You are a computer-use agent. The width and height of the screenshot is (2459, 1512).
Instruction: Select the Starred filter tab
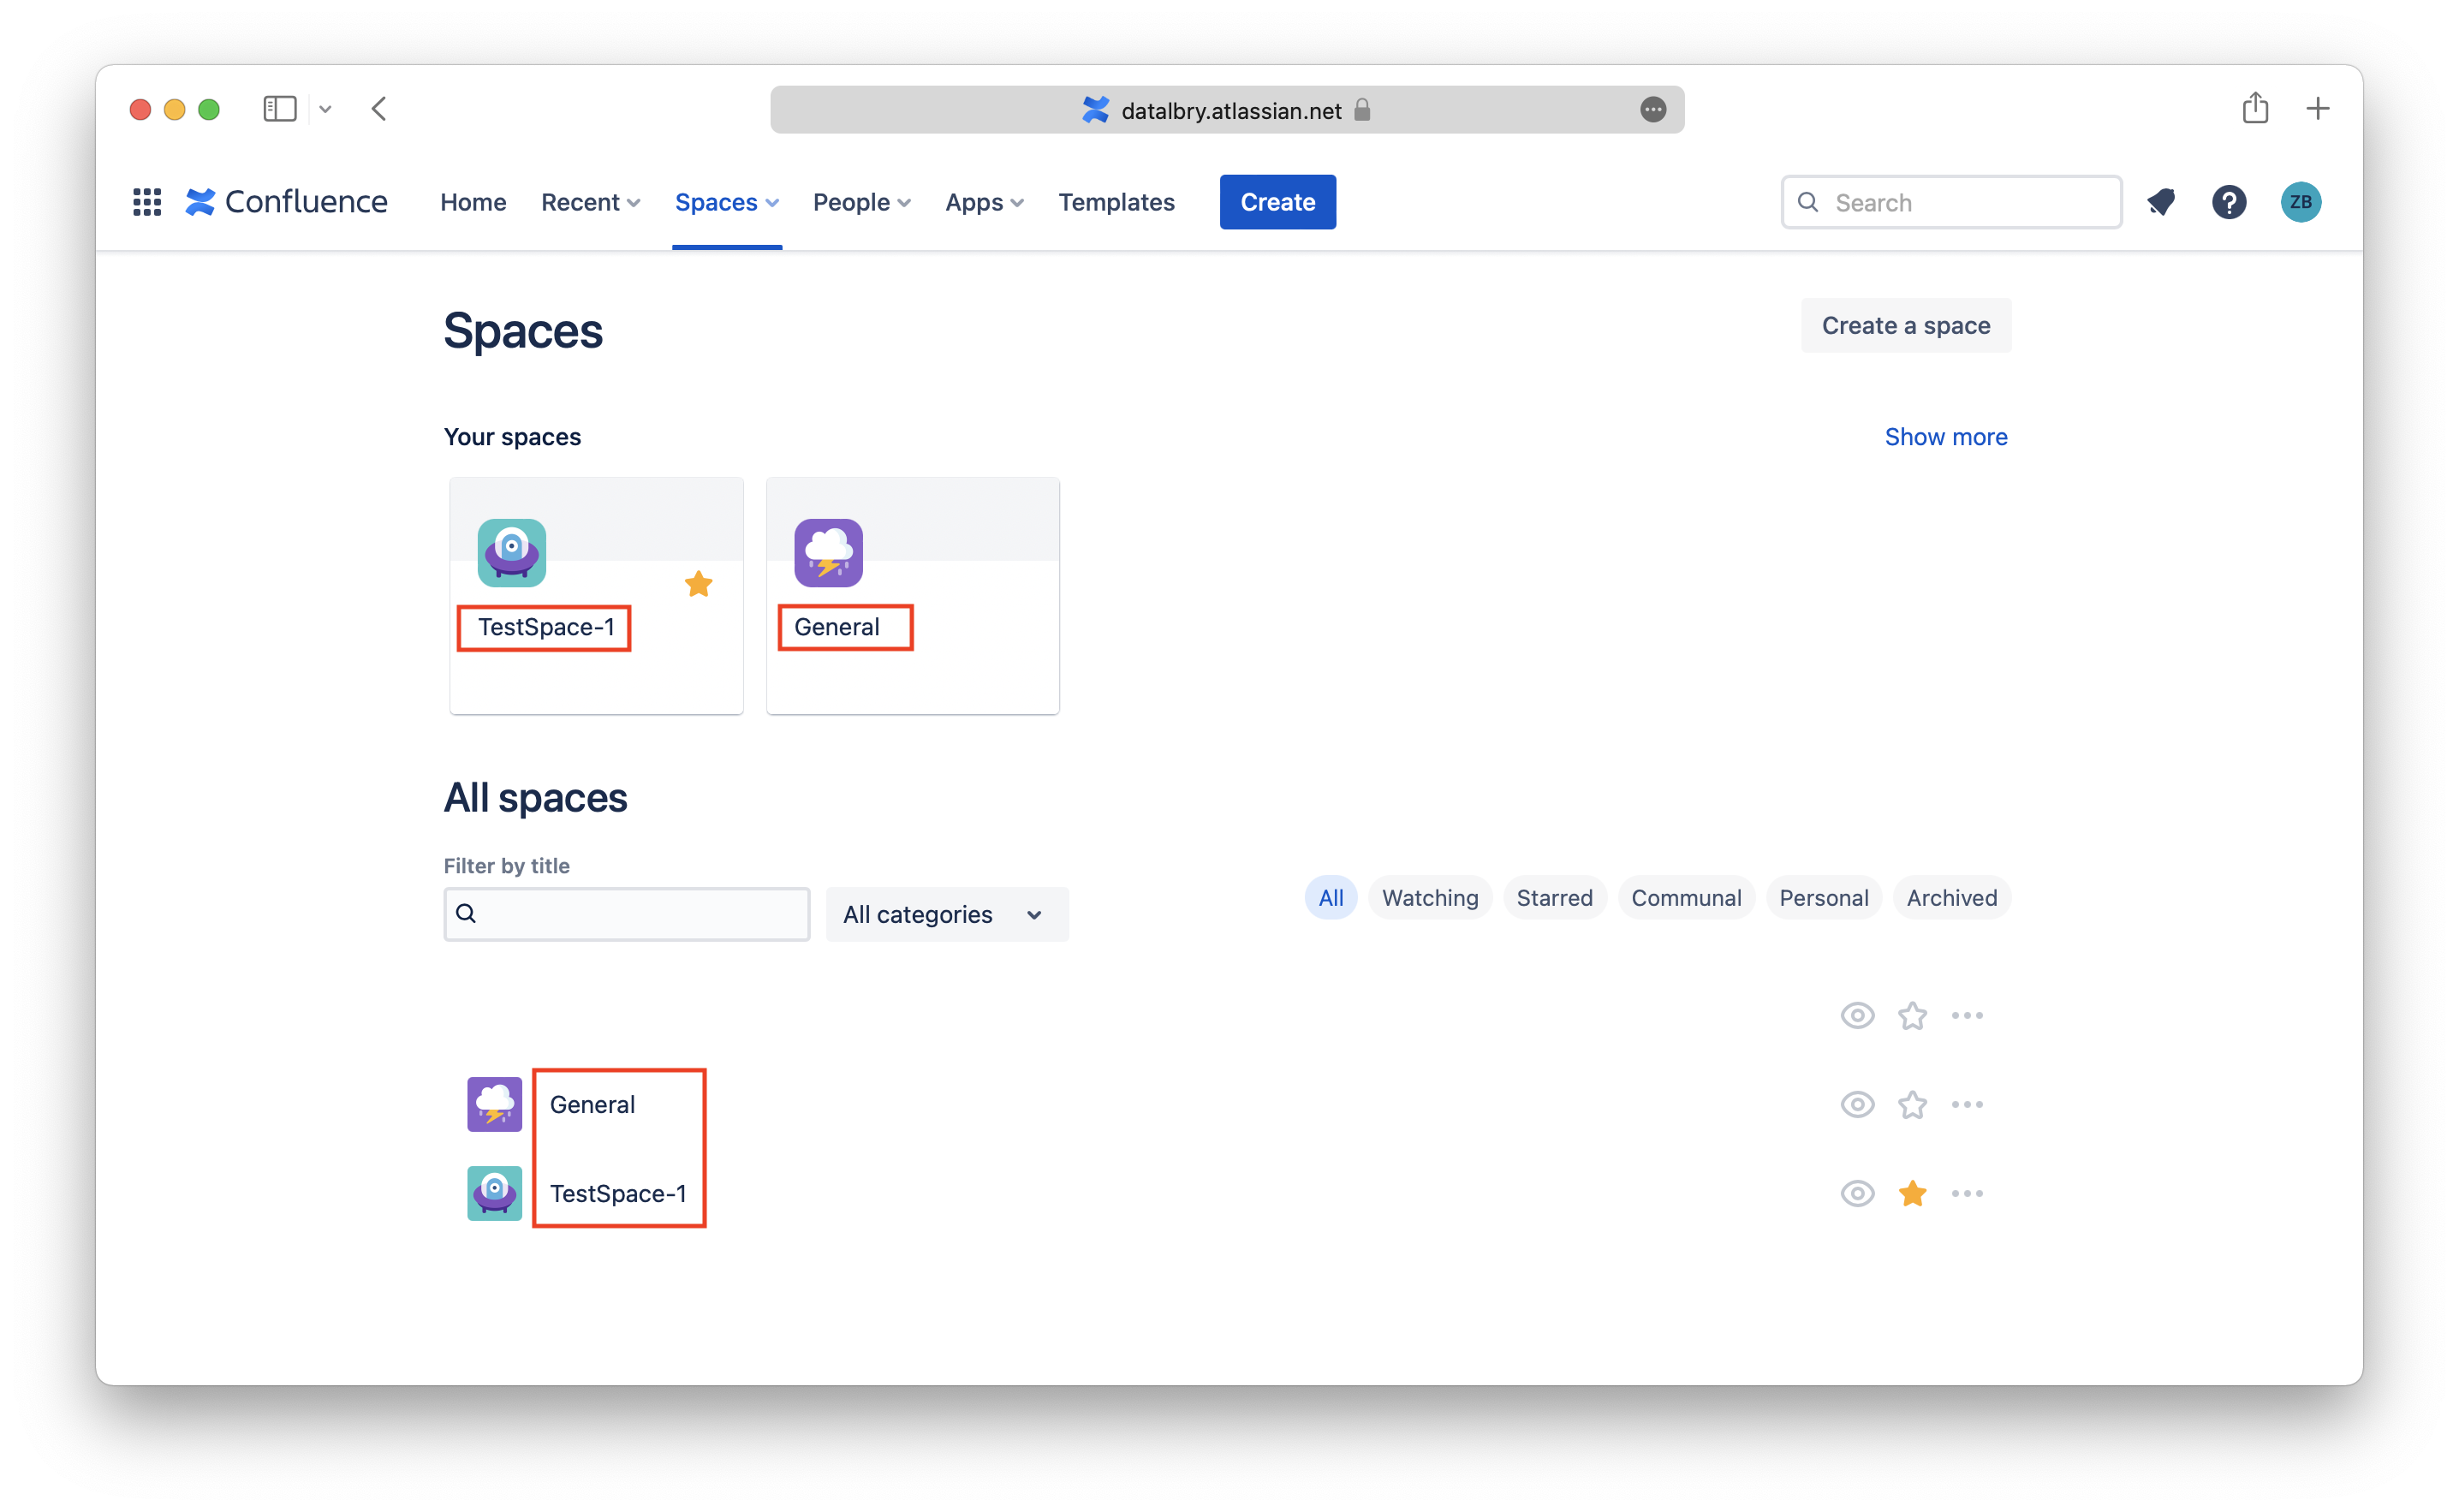pyautogui.click(x=1554, y=897)
